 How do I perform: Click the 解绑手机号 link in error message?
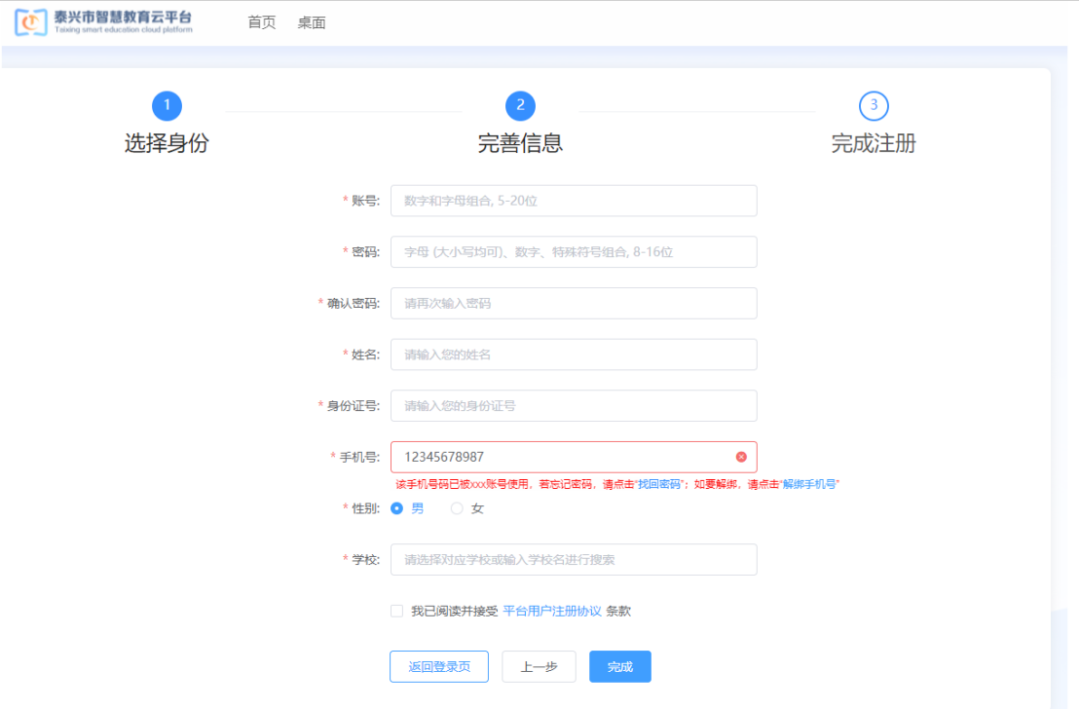tap(810, 484)
